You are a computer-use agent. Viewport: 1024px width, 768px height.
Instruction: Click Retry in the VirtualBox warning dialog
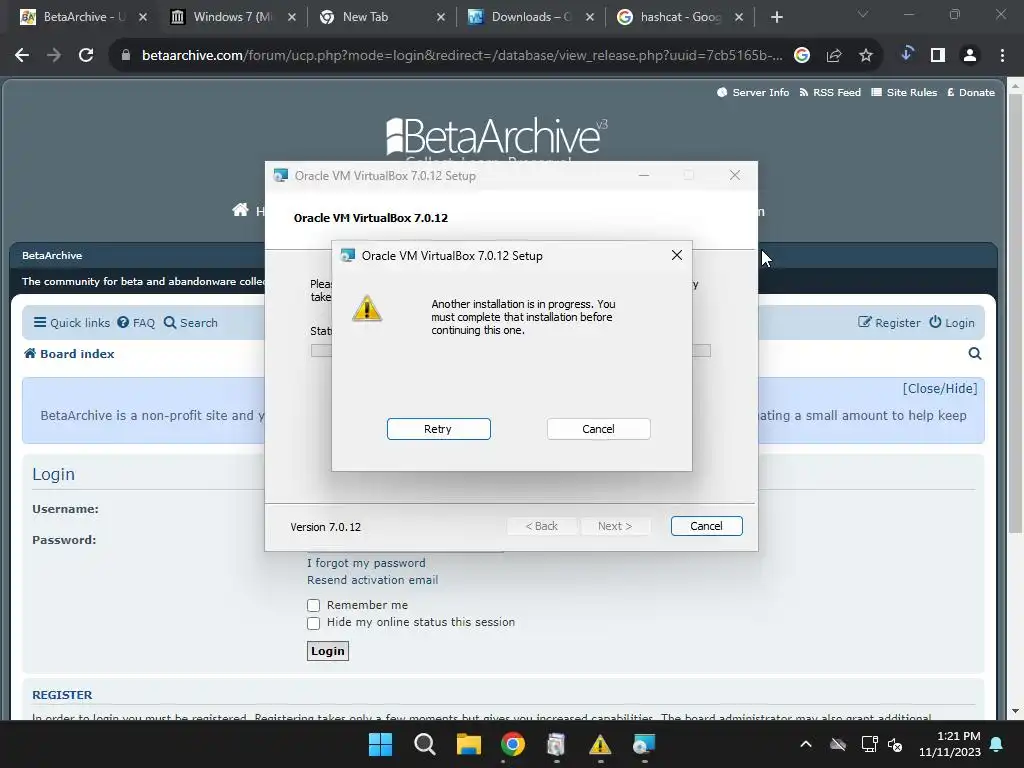[438, 429]
